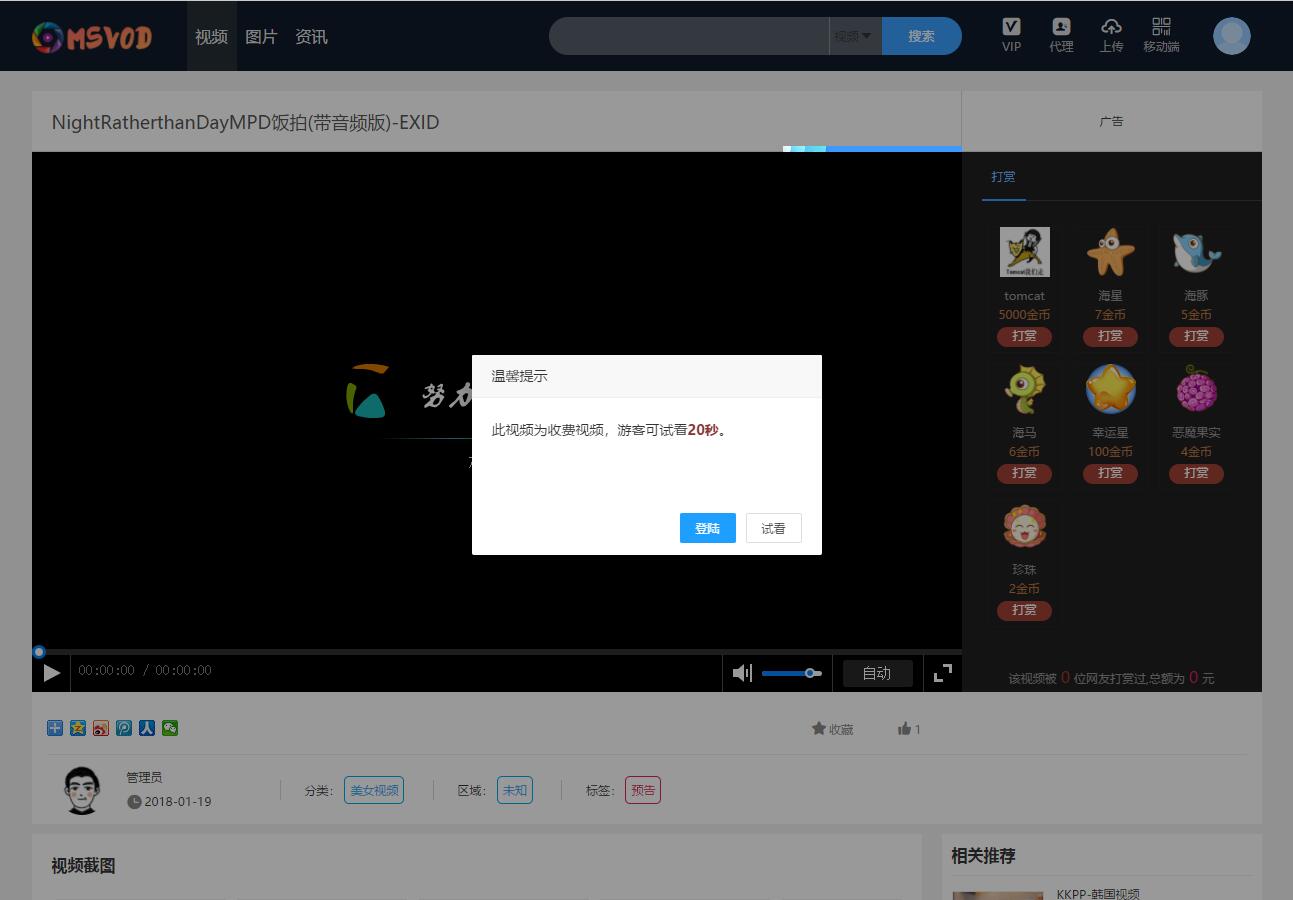Open the 视频 navigation tab
Viewport: 1293px width, 900px height.
tap(211, 37)
